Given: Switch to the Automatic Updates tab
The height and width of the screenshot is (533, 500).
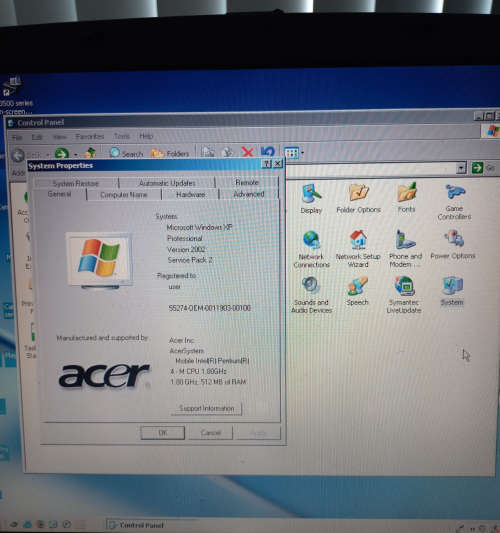Looking at the screenshot, I should pyautogui.click(x=167, y=183).
